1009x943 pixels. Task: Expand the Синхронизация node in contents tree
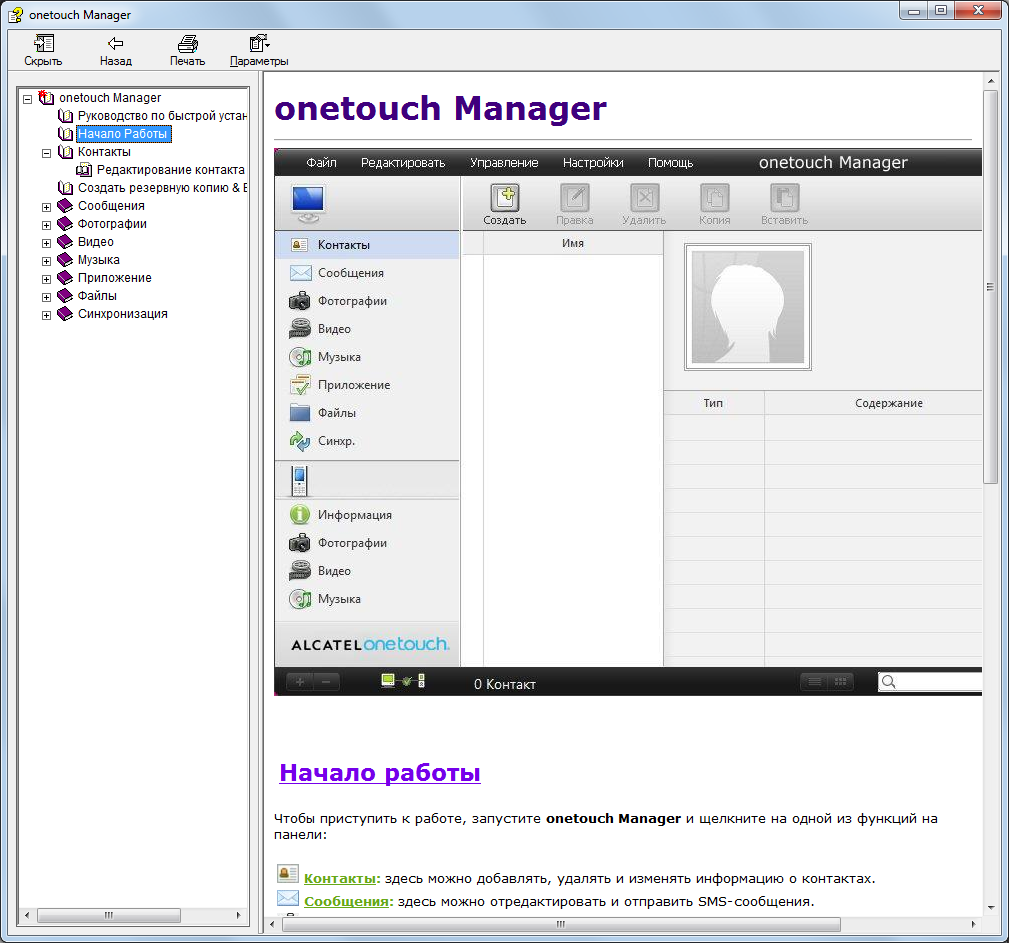(46, 315)
